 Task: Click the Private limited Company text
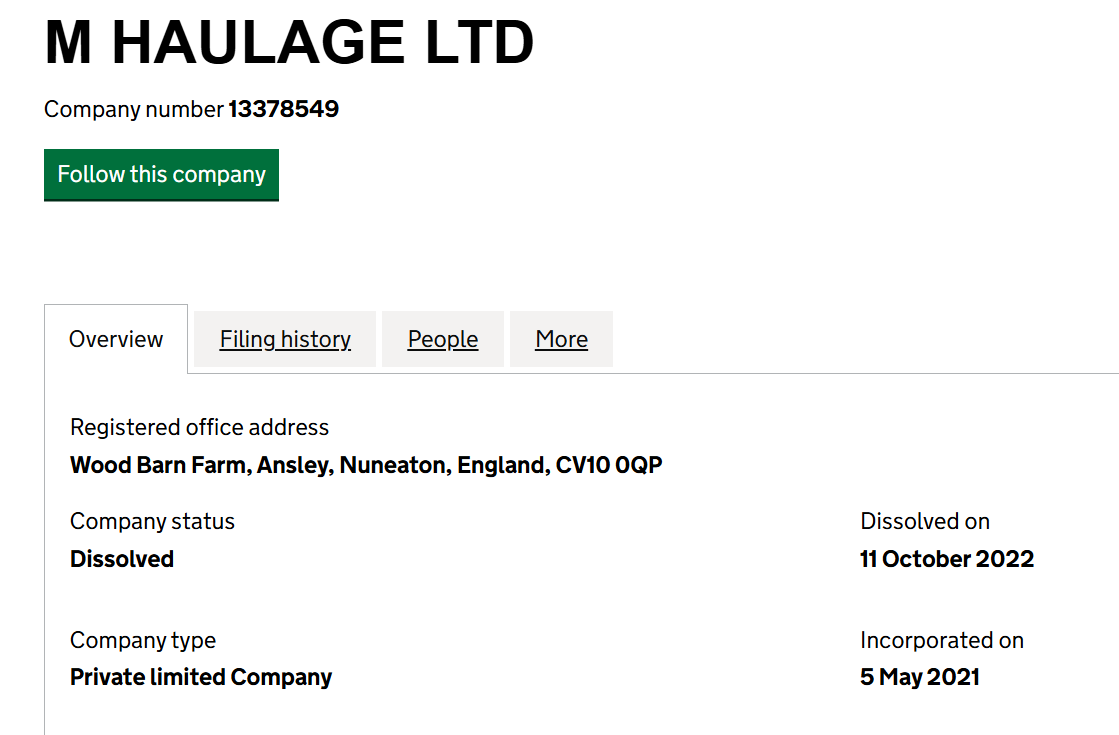point(201,677)
